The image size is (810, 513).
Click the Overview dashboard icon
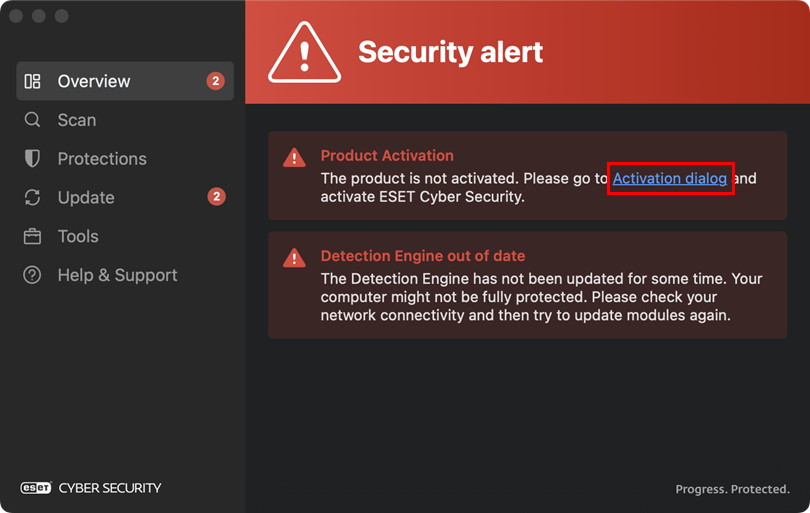[x=32, y=81]
